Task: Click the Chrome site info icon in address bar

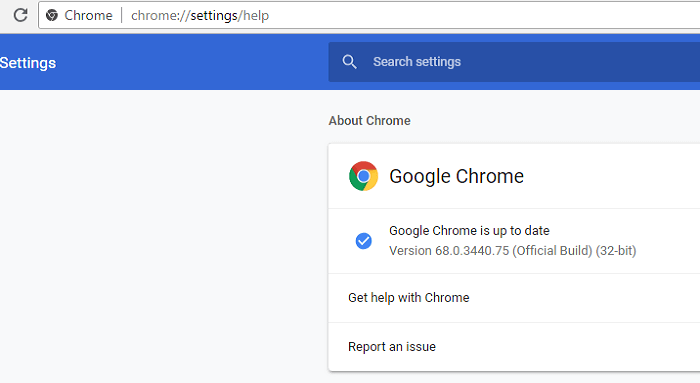Action: 52,15
